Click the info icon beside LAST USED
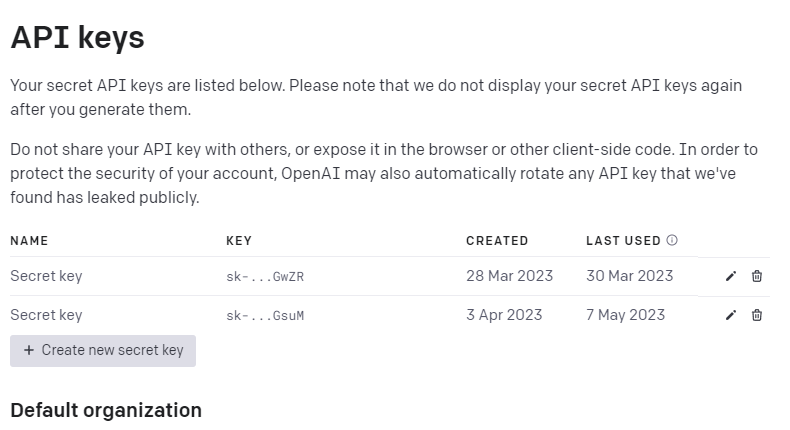Image resolution: width=790 pixels, height=430 pixels. click(672, 241)
